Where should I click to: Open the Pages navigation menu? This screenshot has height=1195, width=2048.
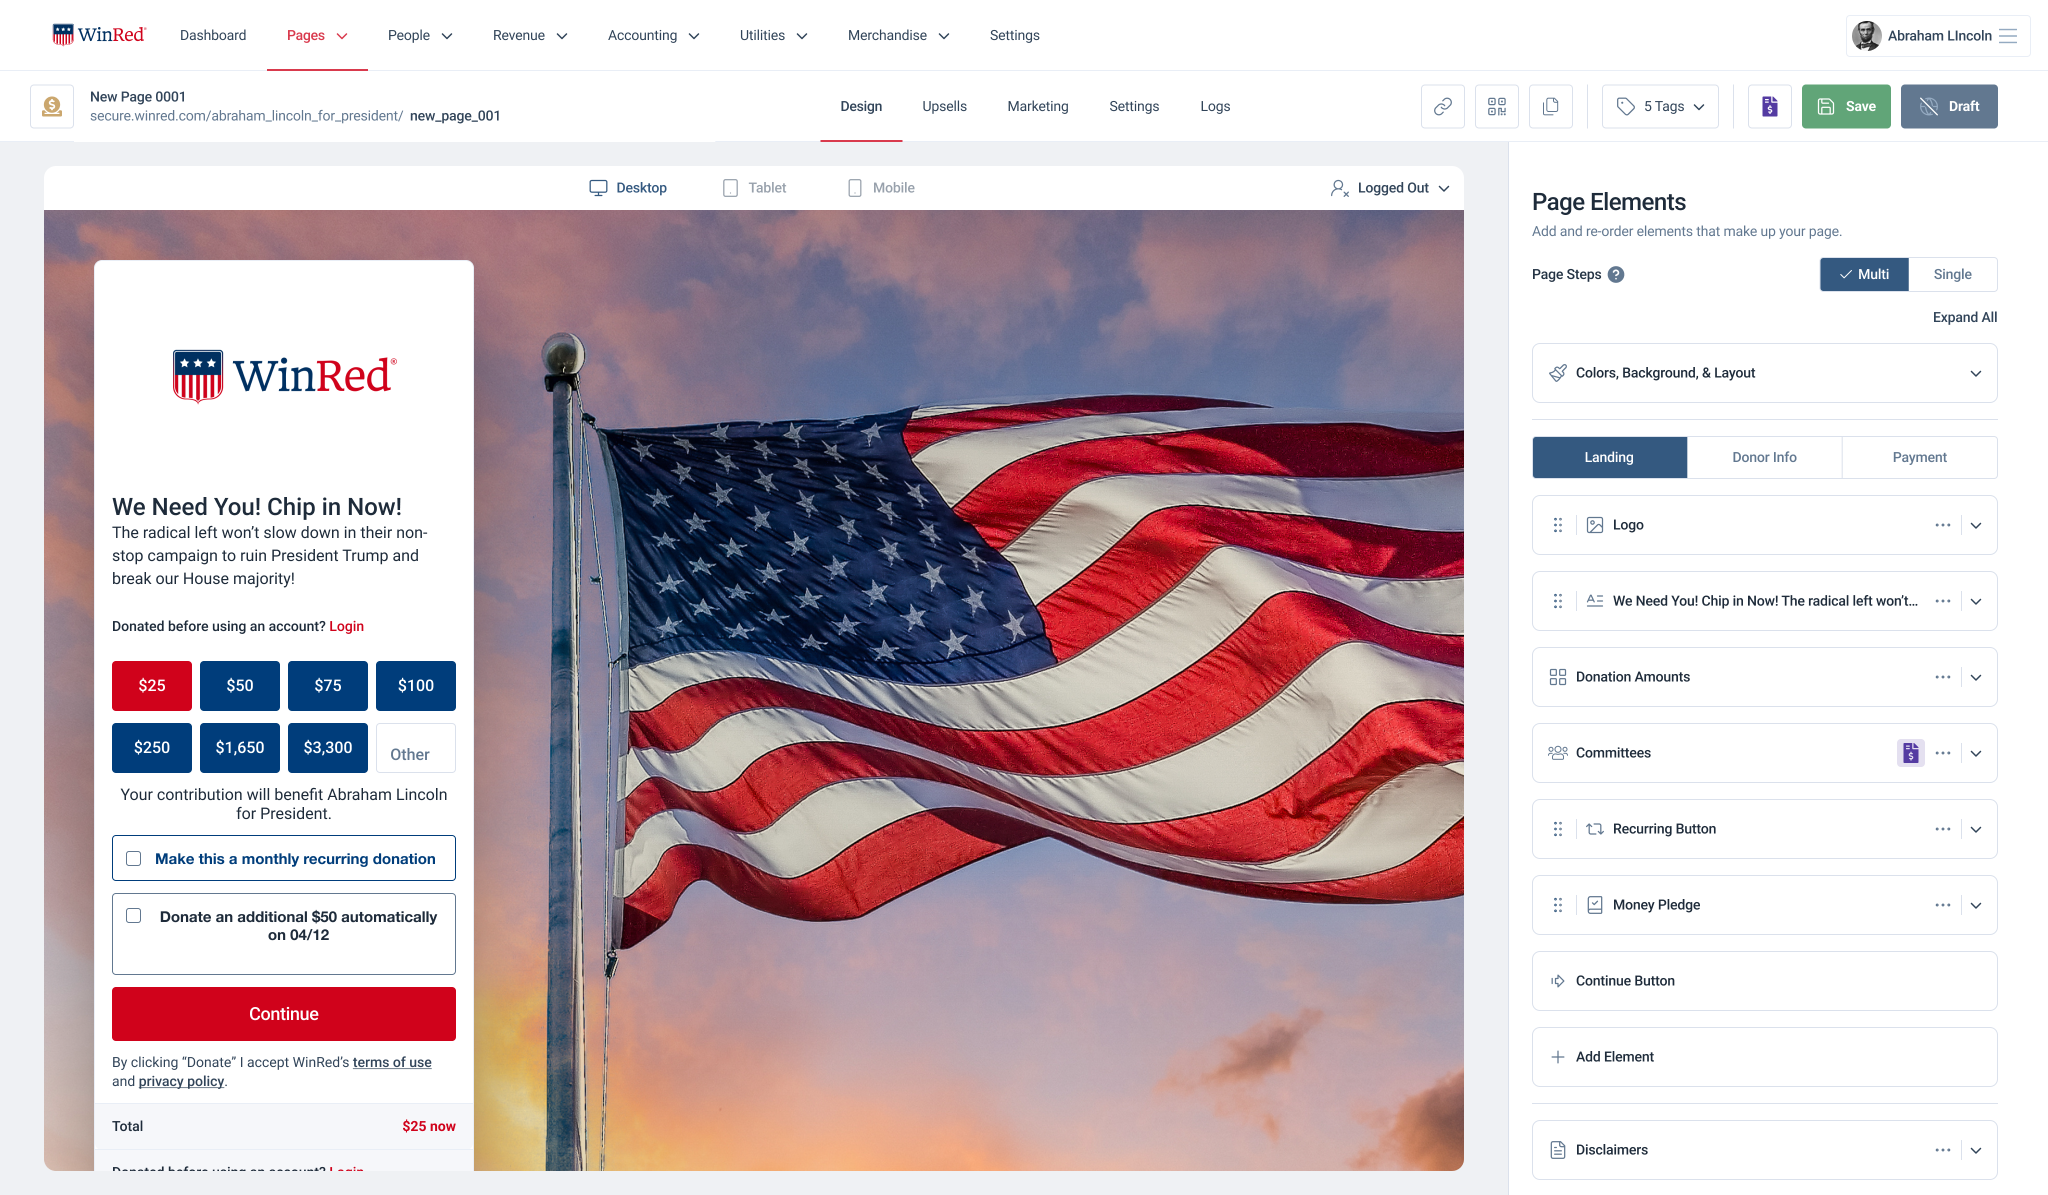click(317, 35)
